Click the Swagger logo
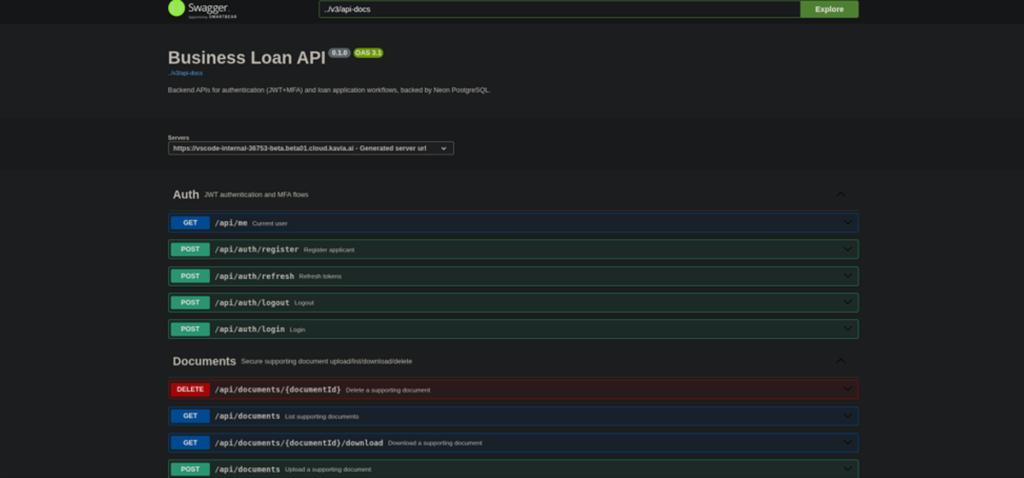The width and height of the screenshot is (1024, 478). pos(202,9)
